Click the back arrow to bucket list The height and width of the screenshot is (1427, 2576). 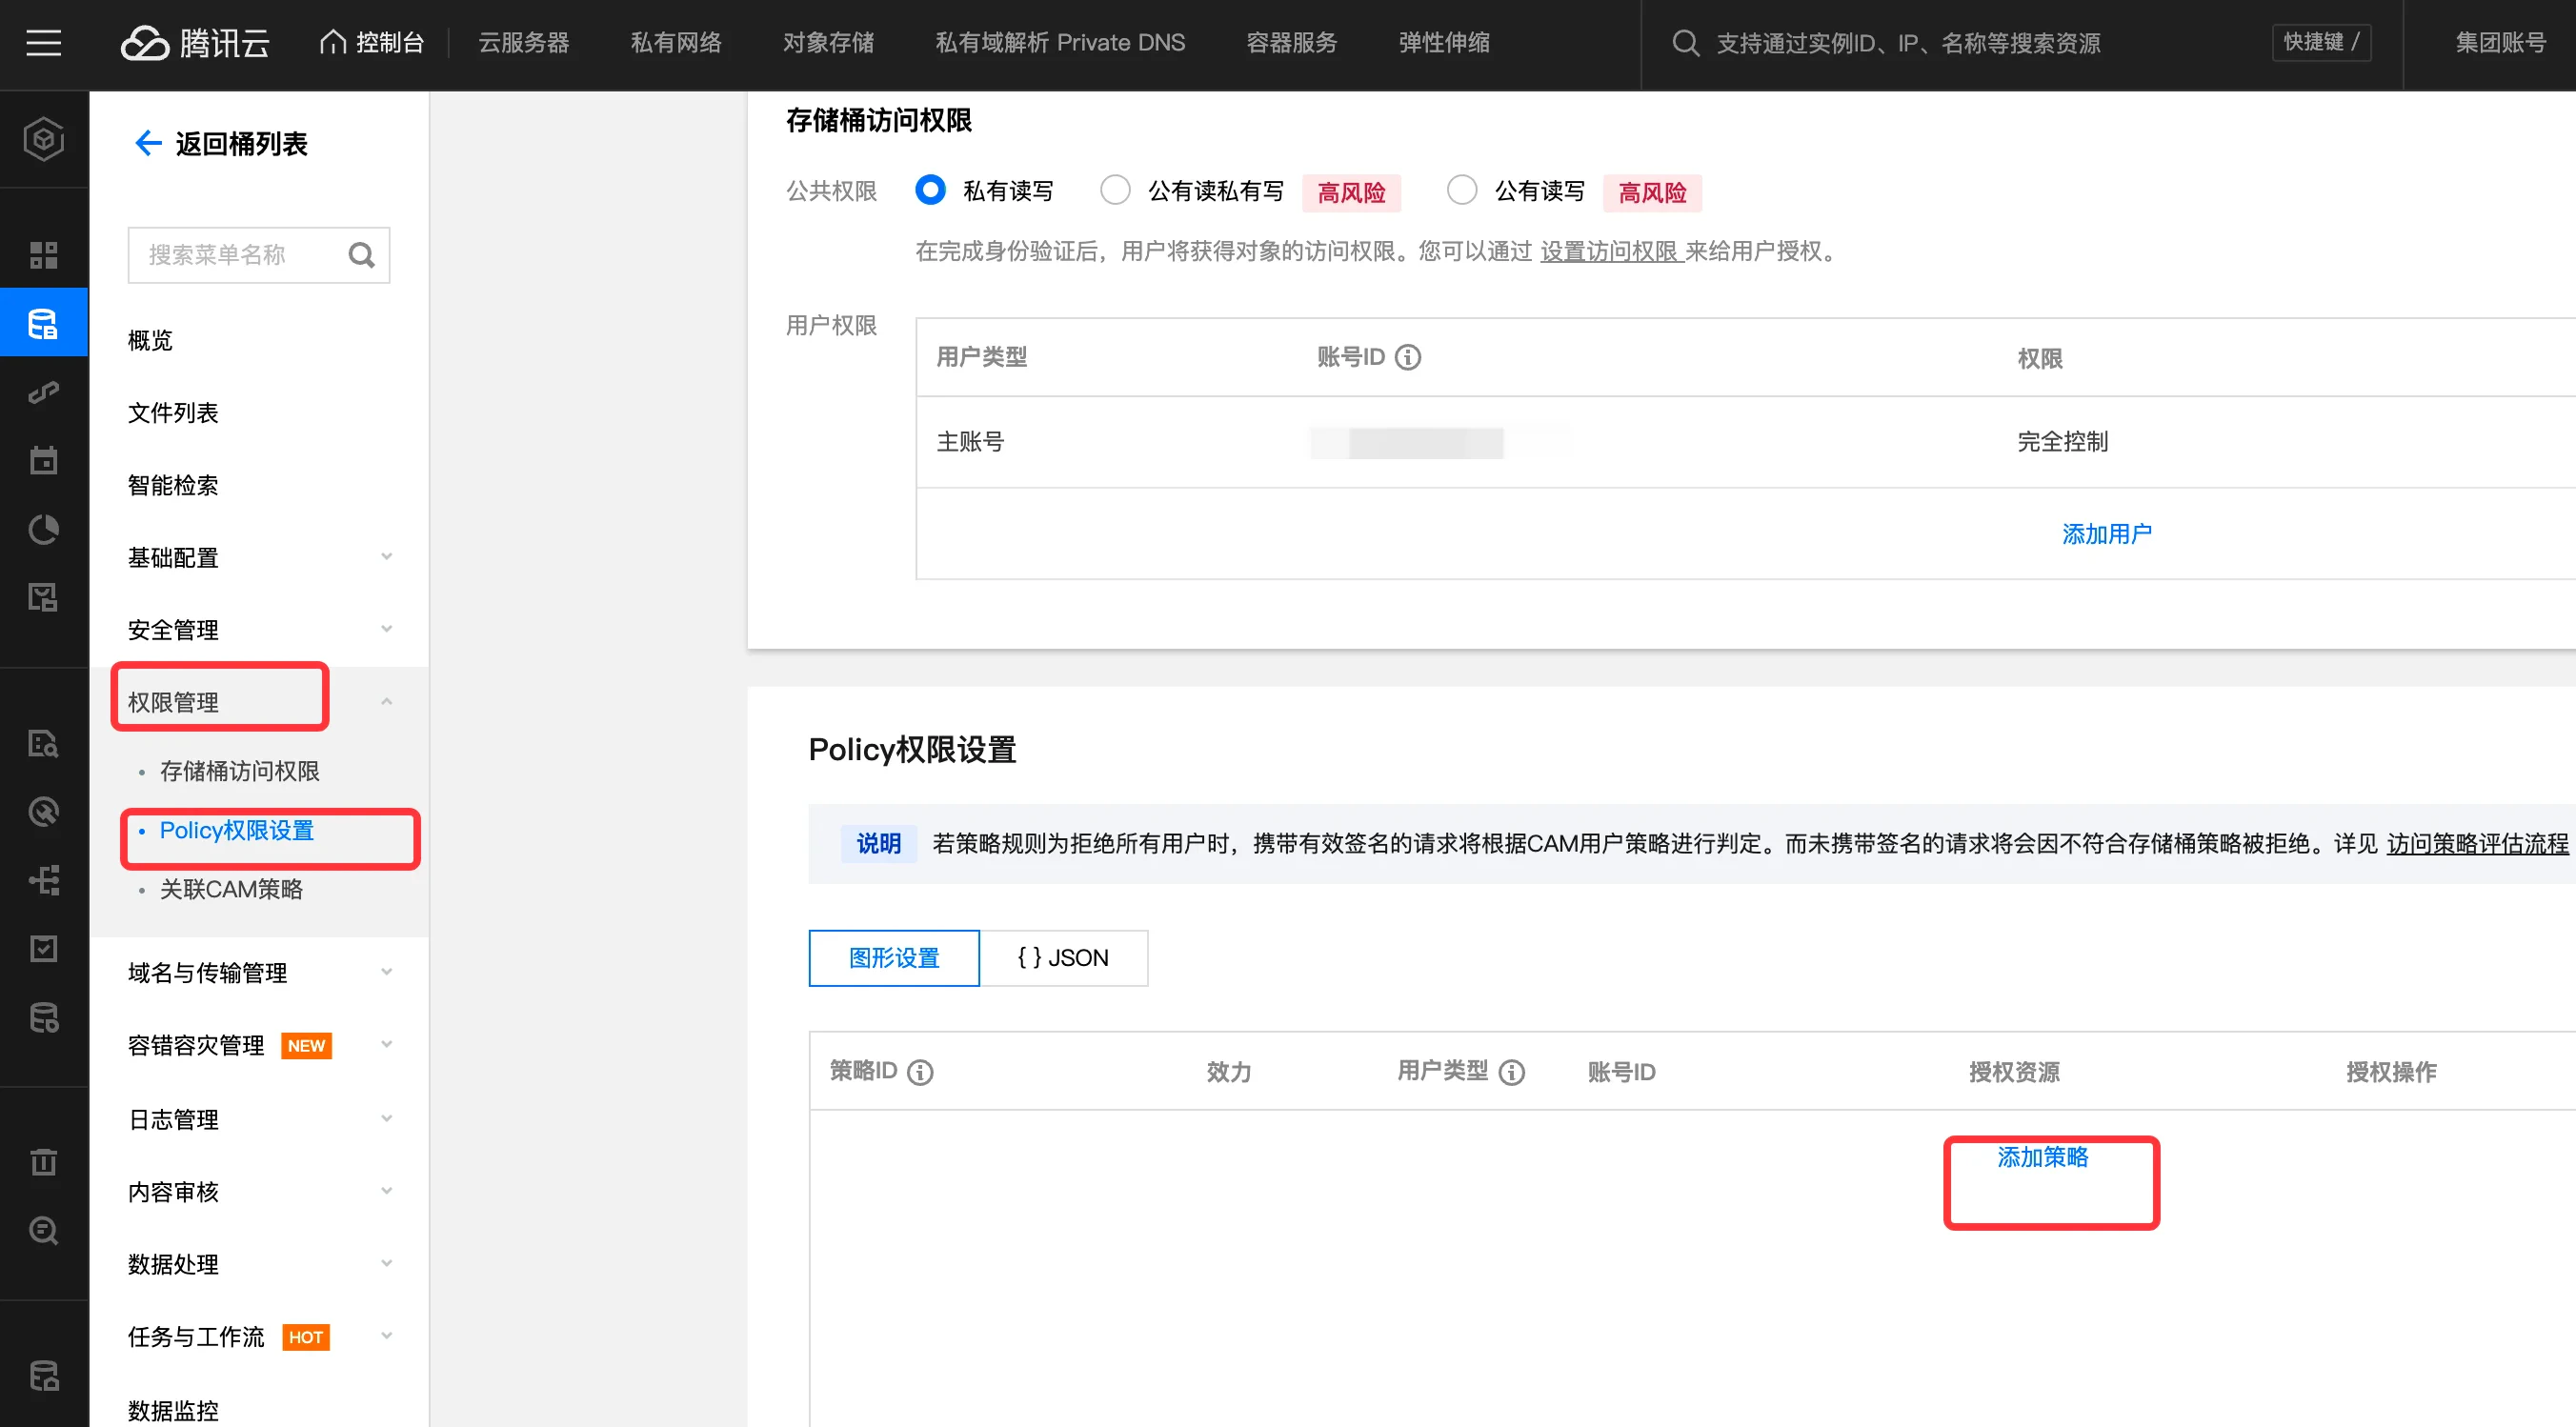148,143
